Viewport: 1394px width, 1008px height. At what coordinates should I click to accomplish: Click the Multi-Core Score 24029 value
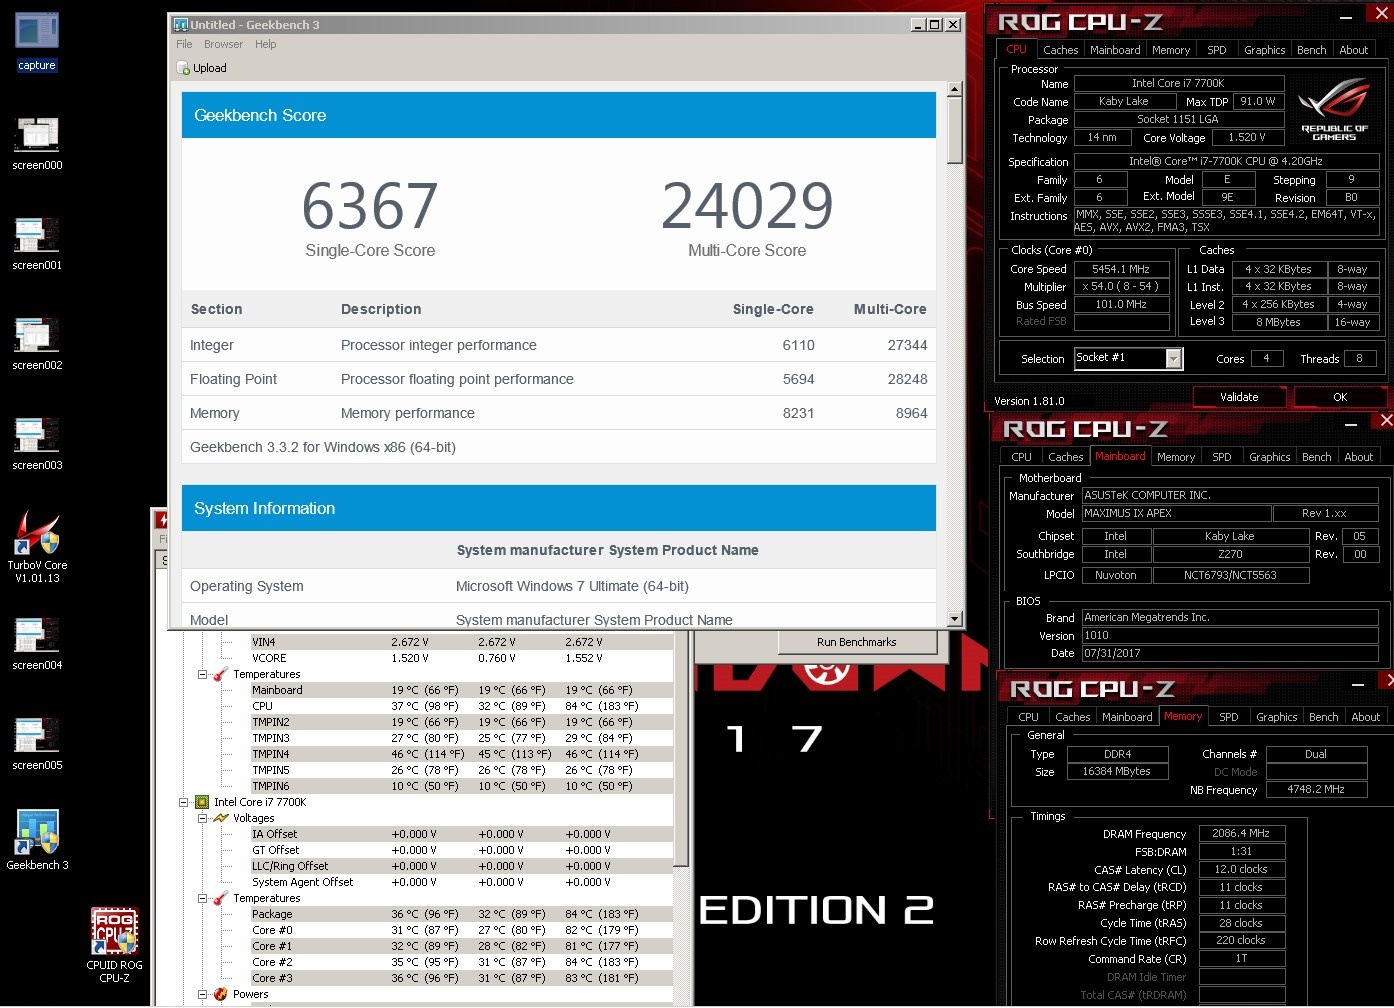(x=747, y=206)
